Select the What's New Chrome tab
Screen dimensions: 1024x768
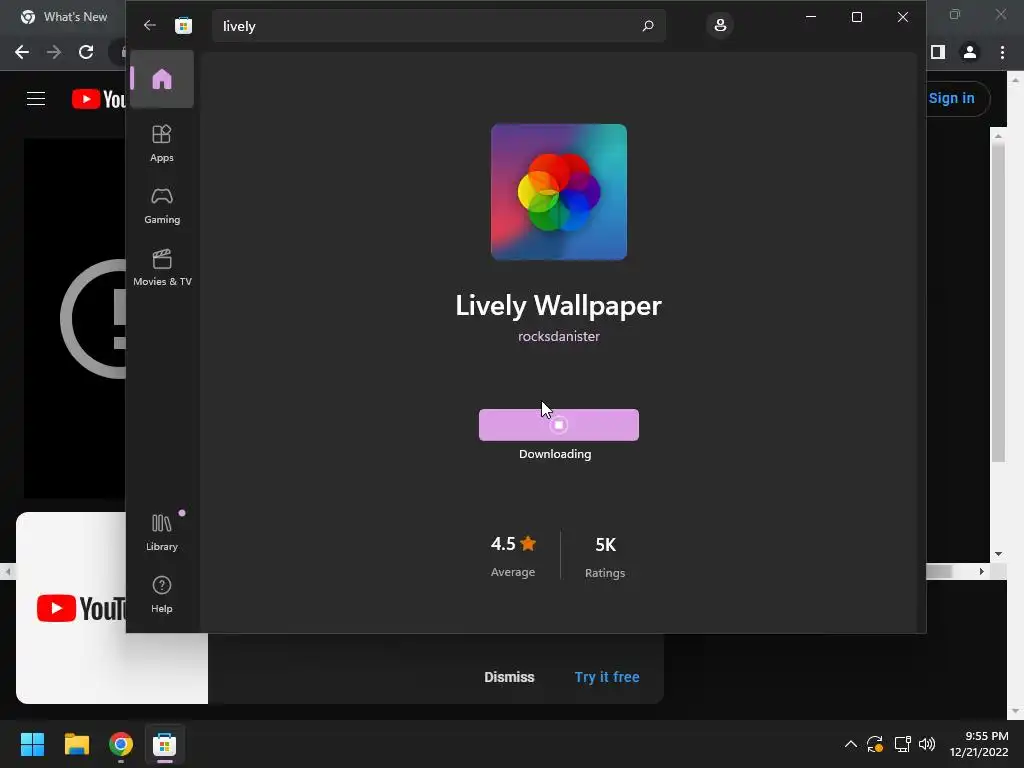pos(64,17)
